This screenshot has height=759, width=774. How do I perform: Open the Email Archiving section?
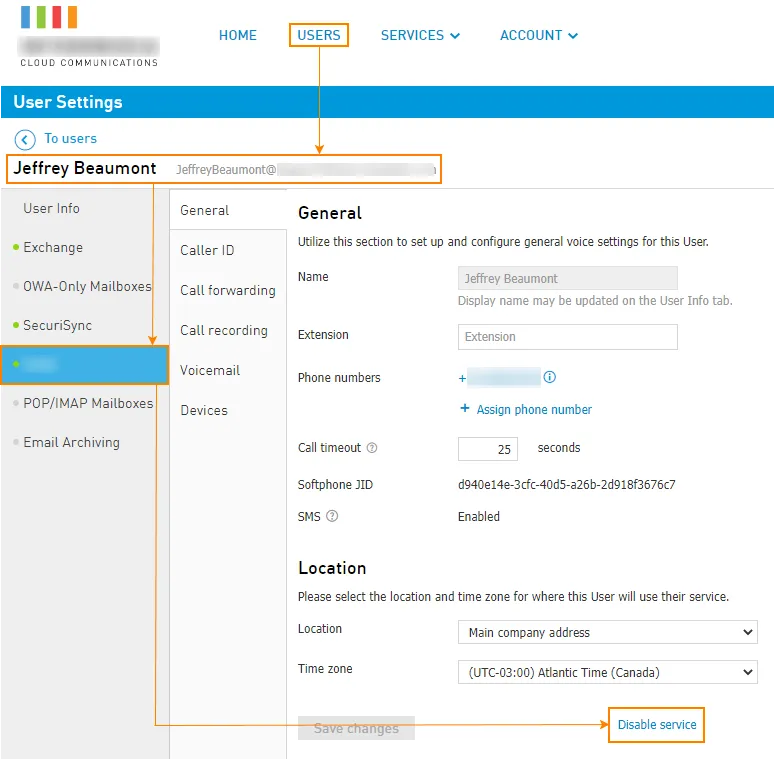click(71, 442)
